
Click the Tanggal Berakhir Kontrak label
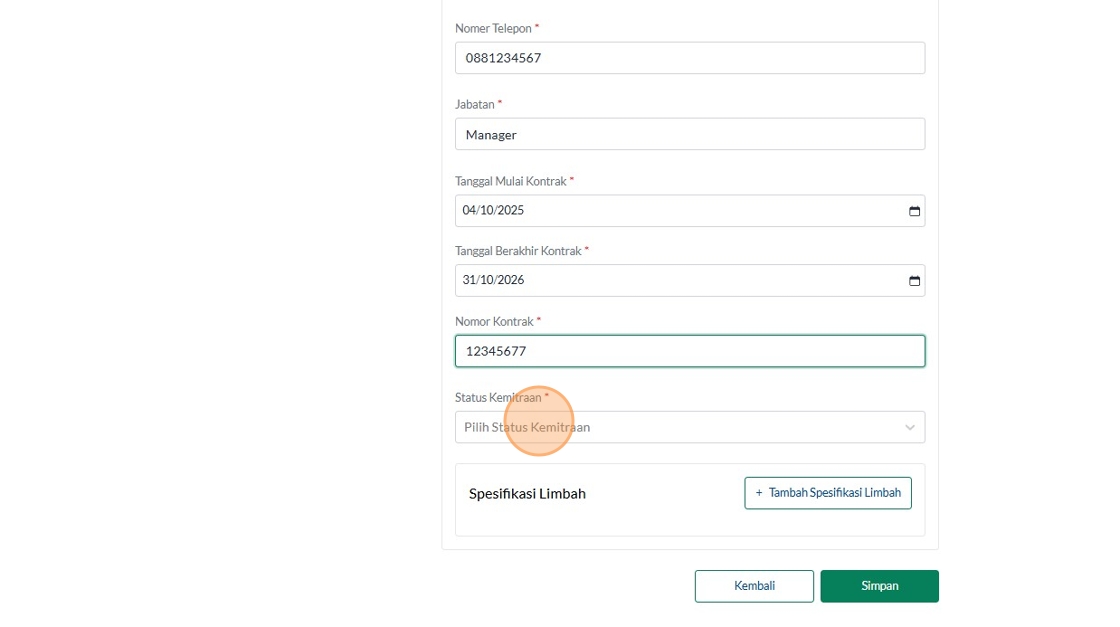518,251
